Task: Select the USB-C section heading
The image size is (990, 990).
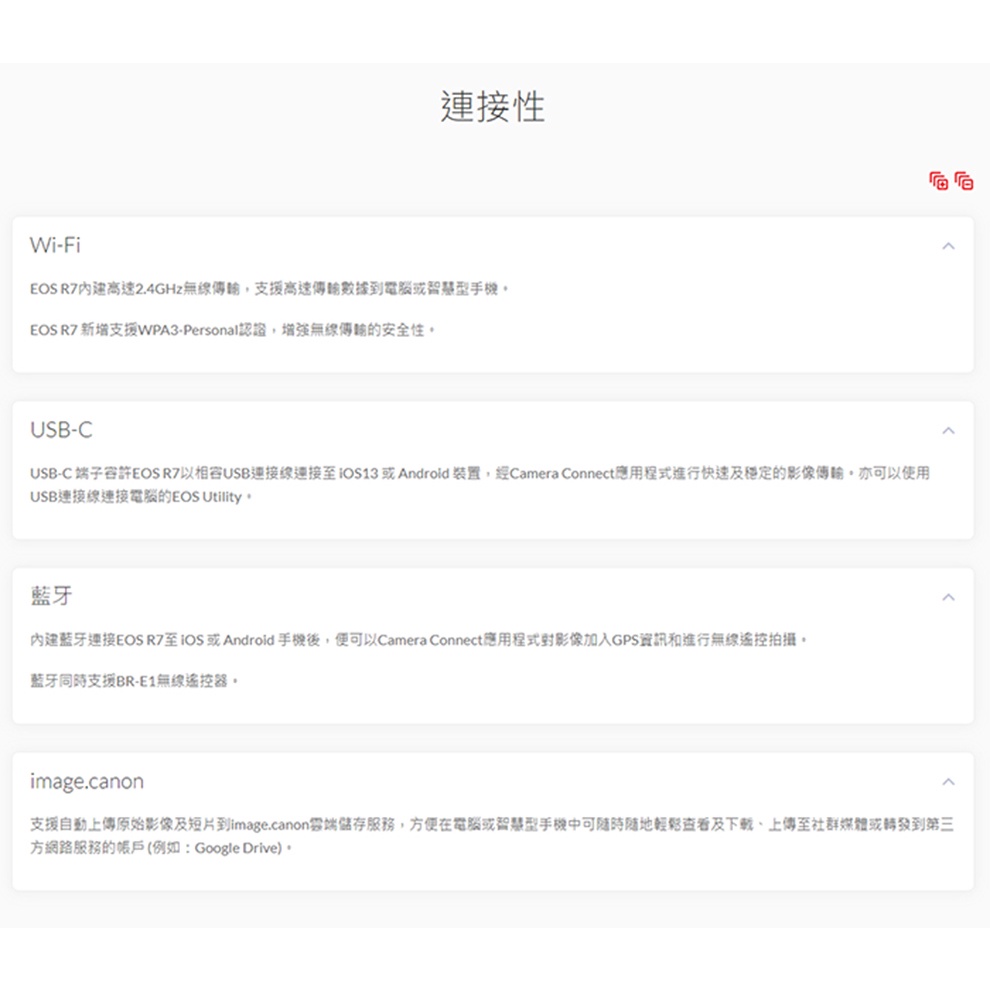Action: [61, 430]
